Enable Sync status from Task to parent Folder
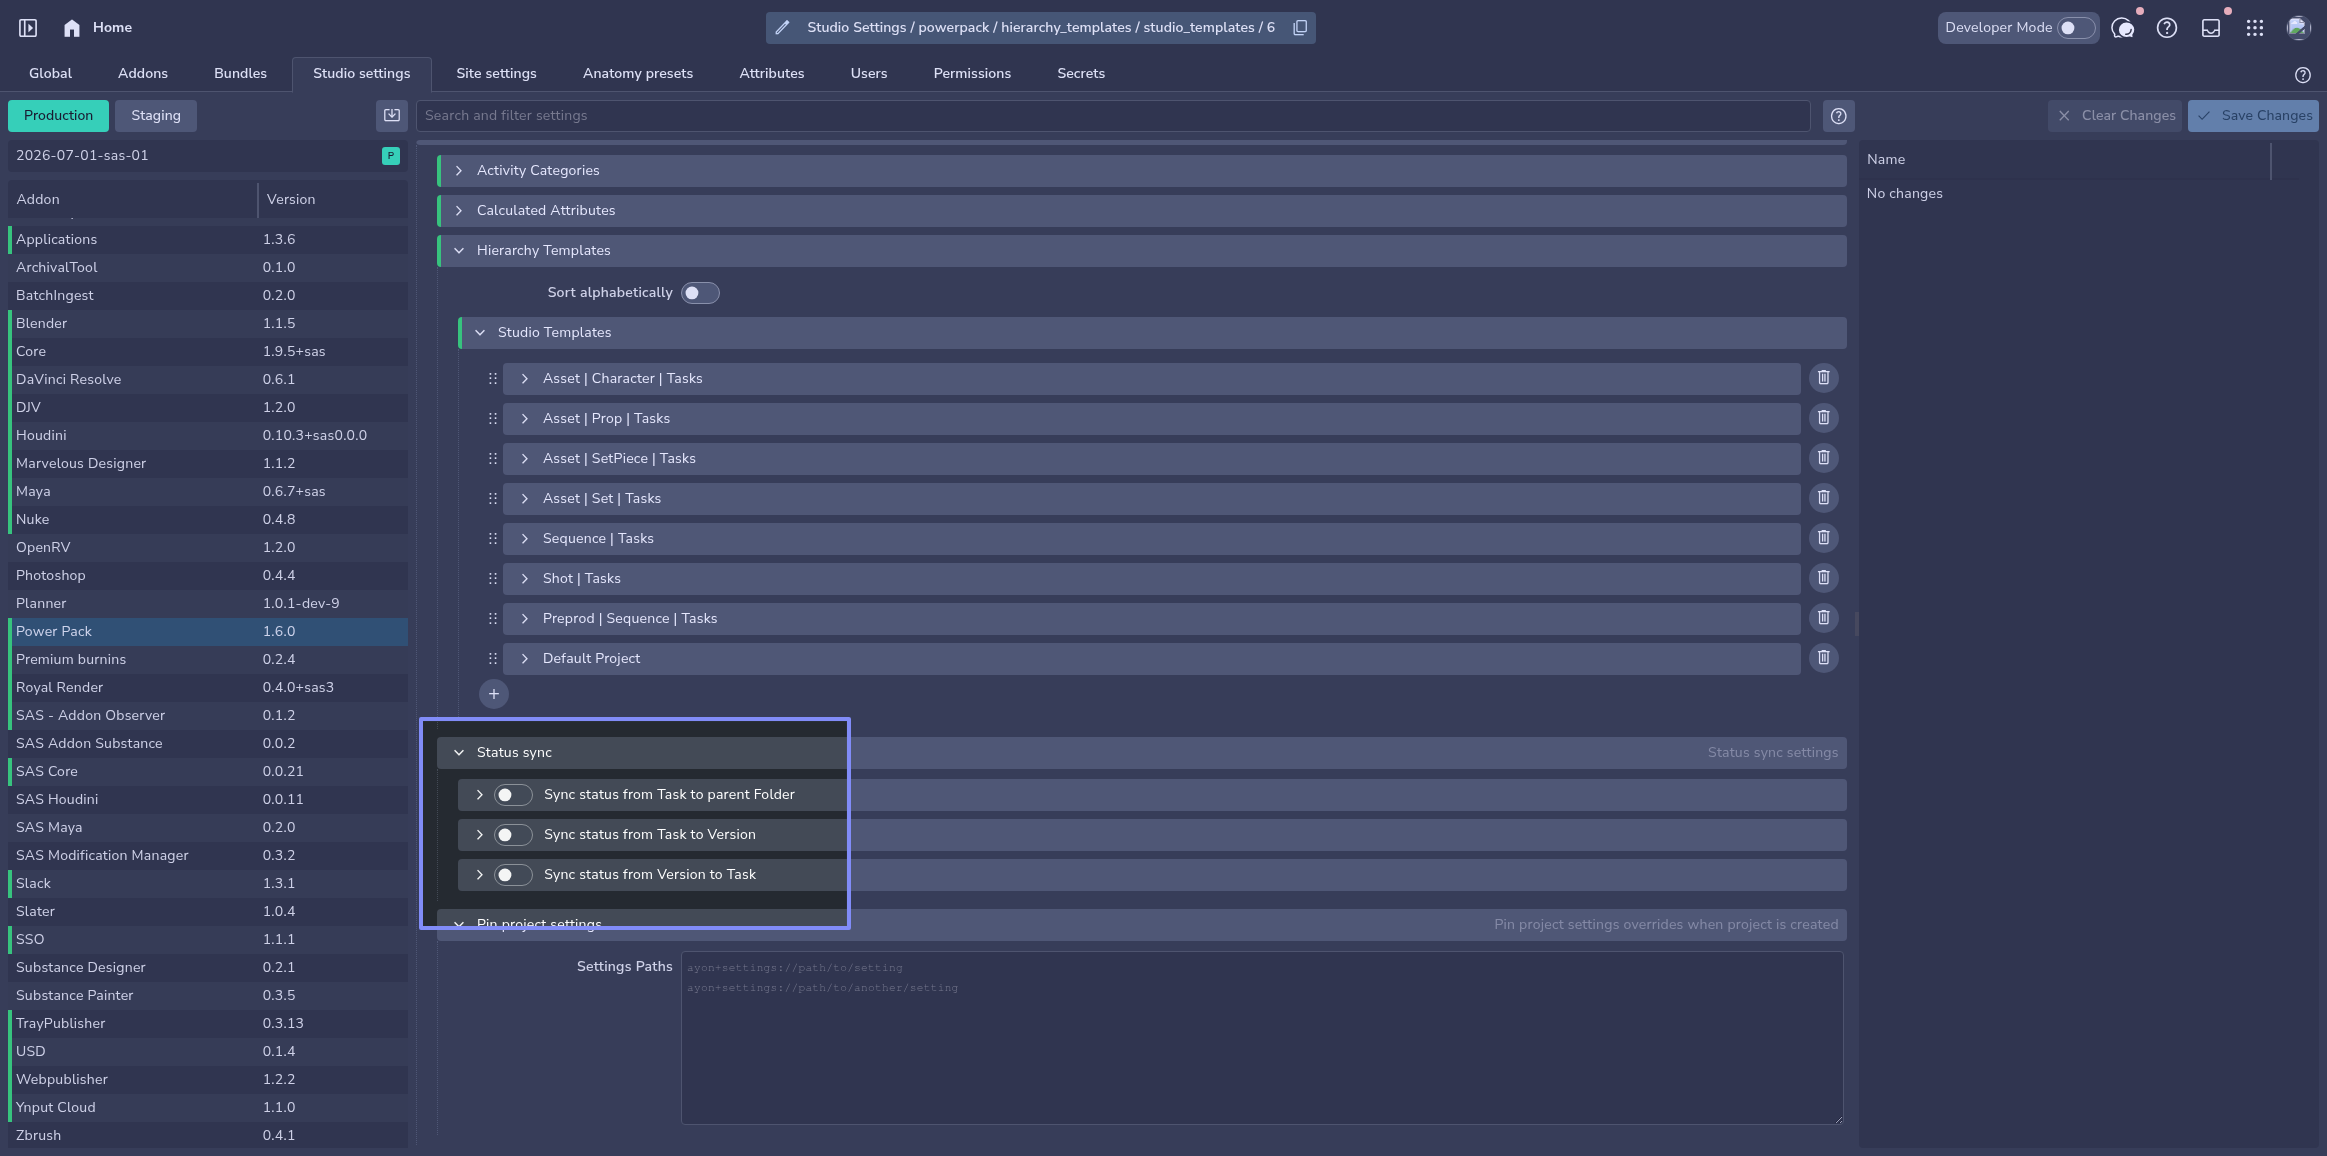 click(x=513, y=795)
